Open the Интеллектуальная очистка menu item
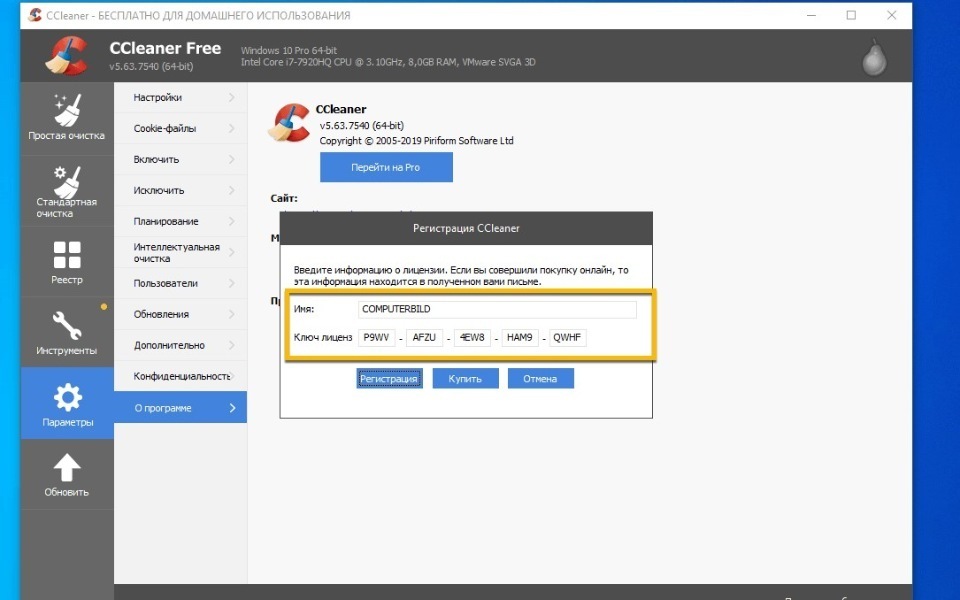The width and height of the screenshot is (960, 600). pos(181,252)
